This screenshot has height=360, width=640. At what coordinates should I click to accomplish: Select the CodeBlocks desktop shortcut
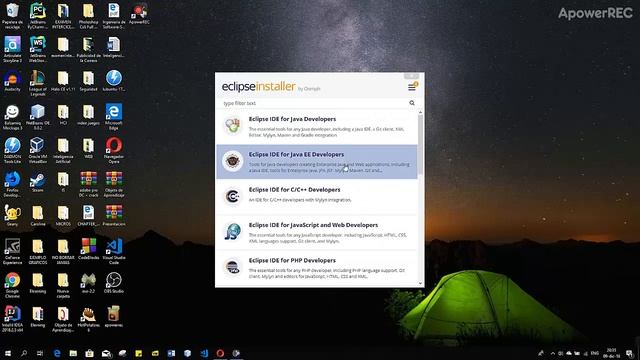tap(88, 249)
